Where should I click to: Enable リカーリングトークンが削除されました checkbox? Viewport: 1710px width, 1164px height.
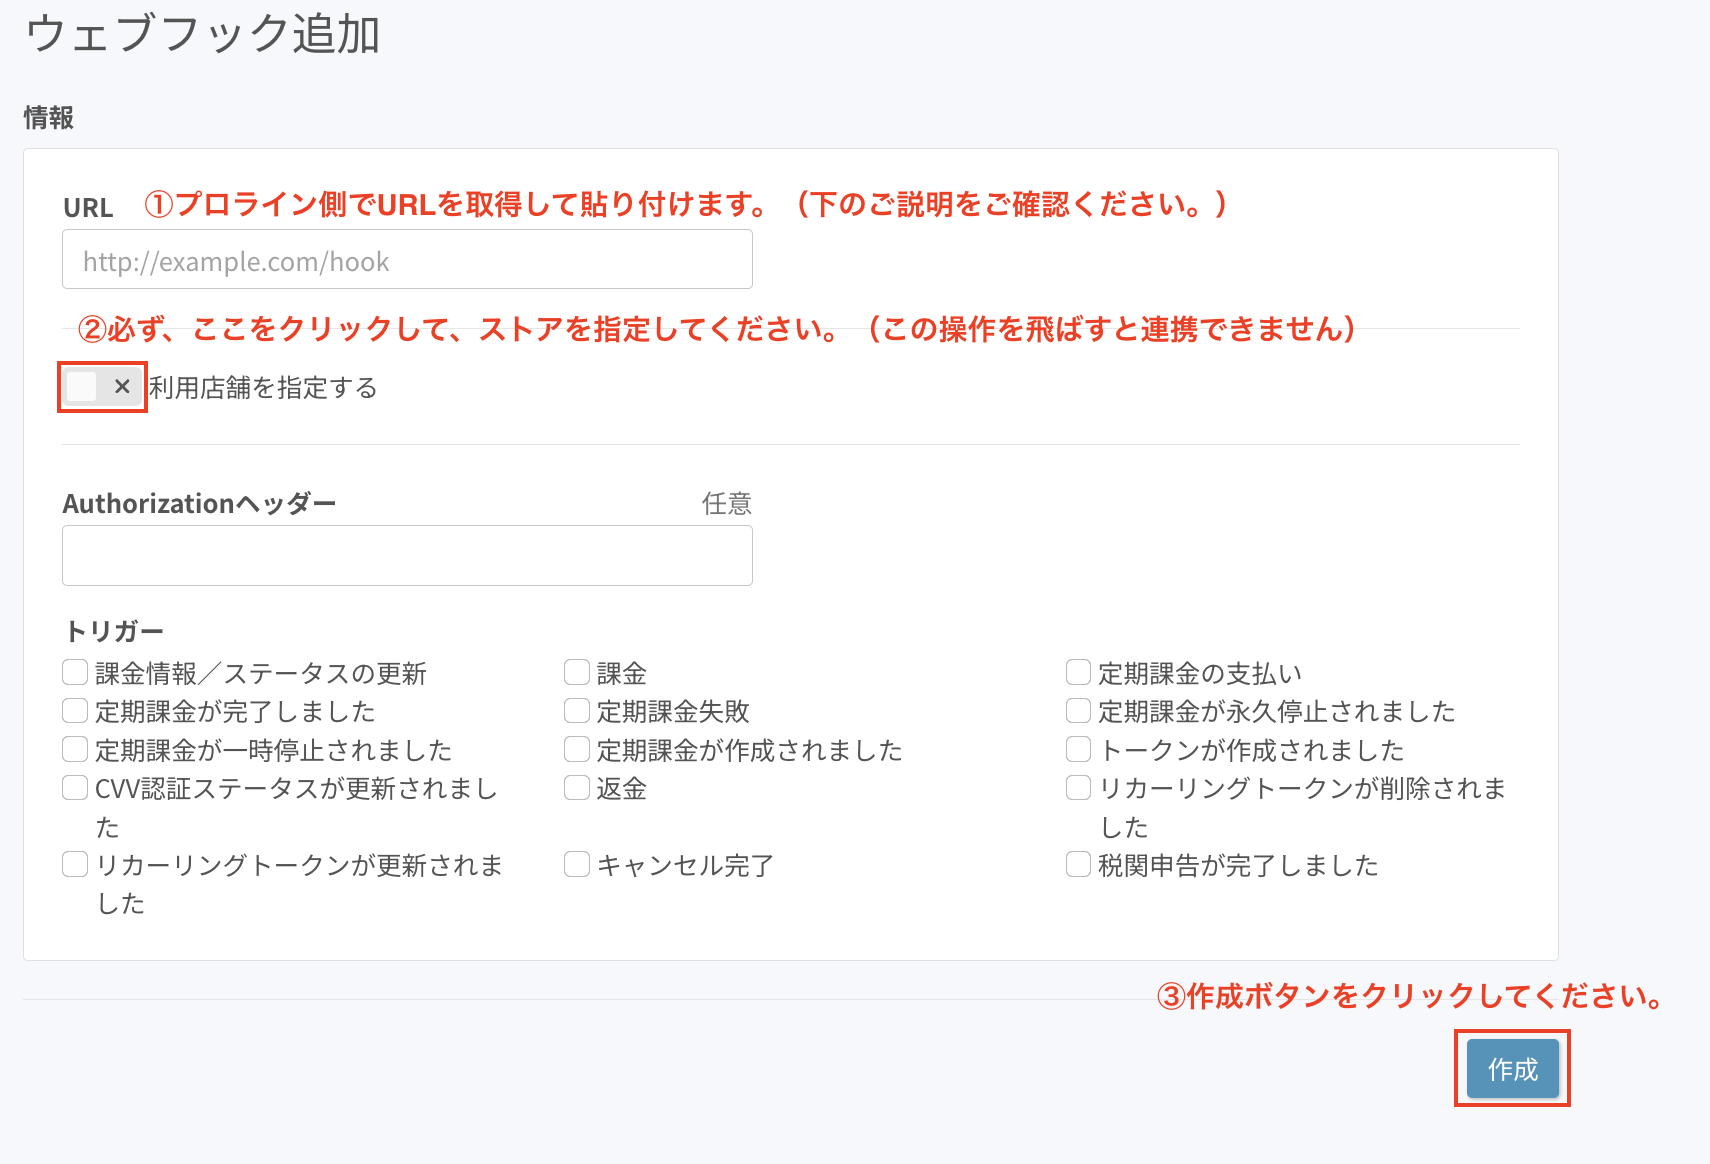(x=1078, y=788)
